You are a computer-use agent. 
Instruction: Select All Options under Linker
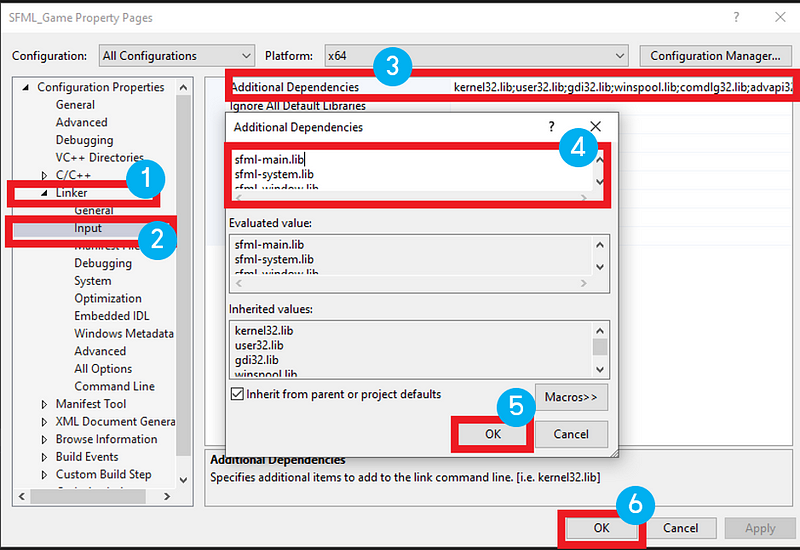(x=103, y=369)
